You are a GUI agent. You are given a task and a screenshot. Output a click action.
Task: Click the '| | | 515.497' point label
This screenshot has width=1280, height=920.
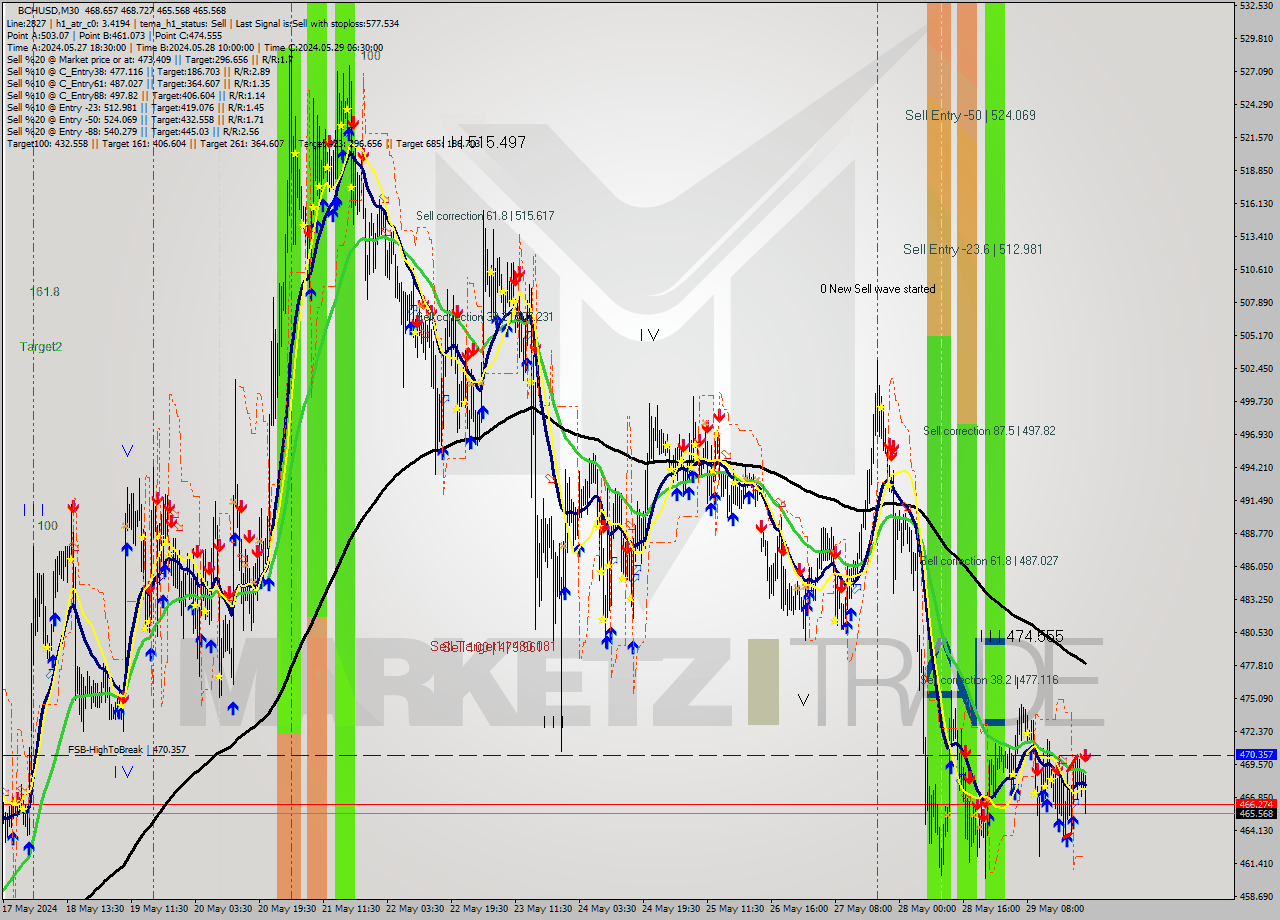point(483,143)
